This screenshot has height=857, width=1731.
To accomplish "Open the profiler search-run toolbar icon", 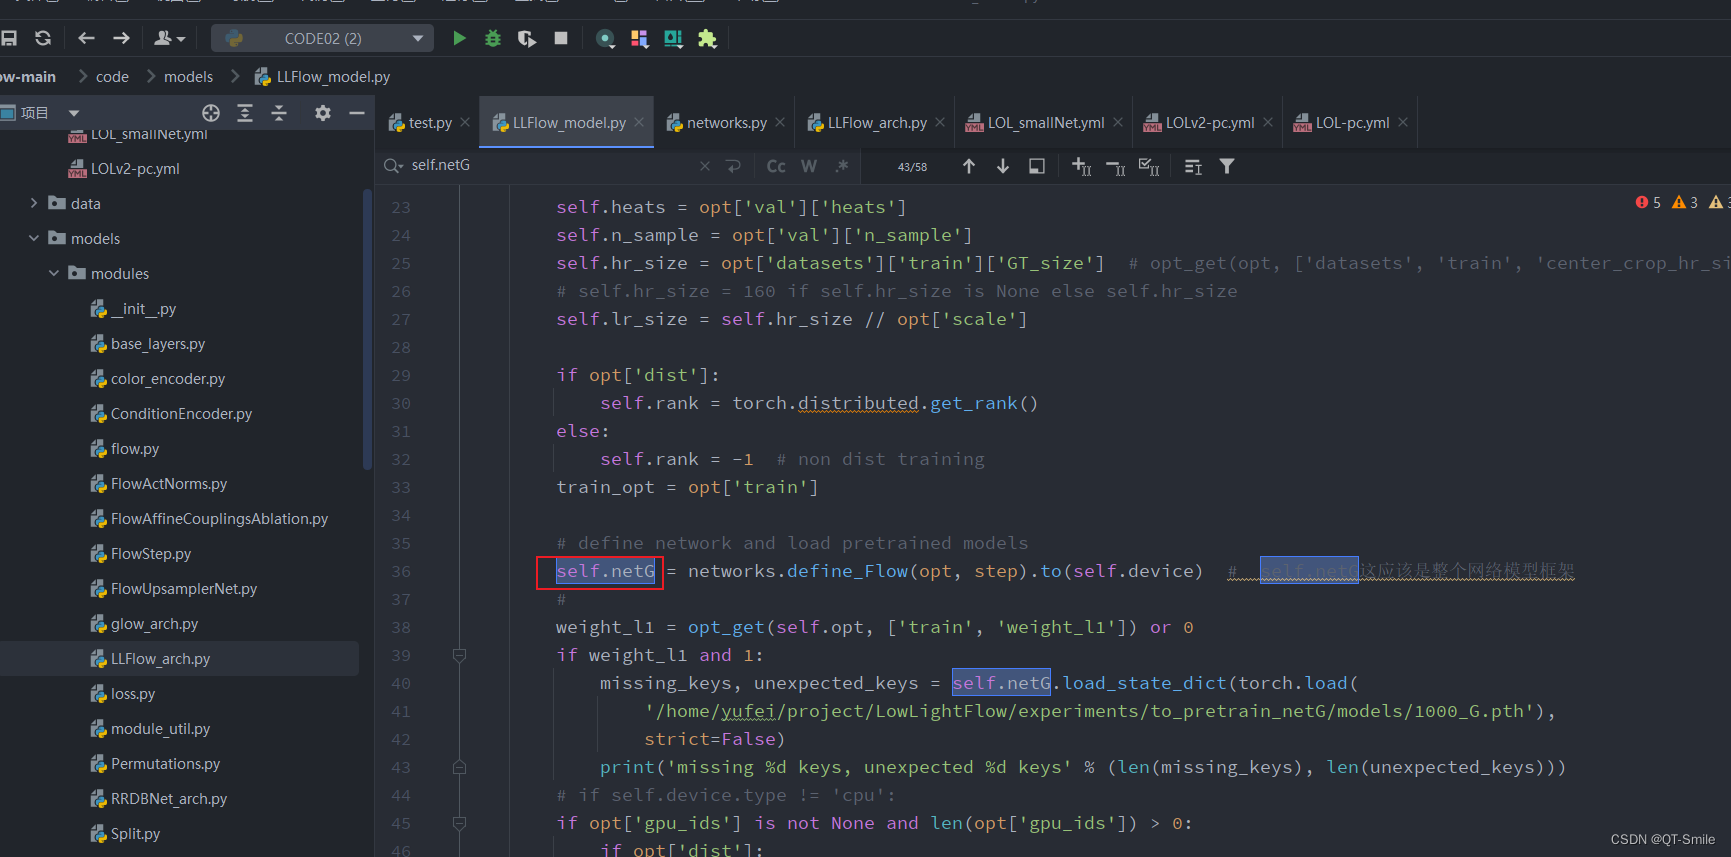I will coord(605,38).
